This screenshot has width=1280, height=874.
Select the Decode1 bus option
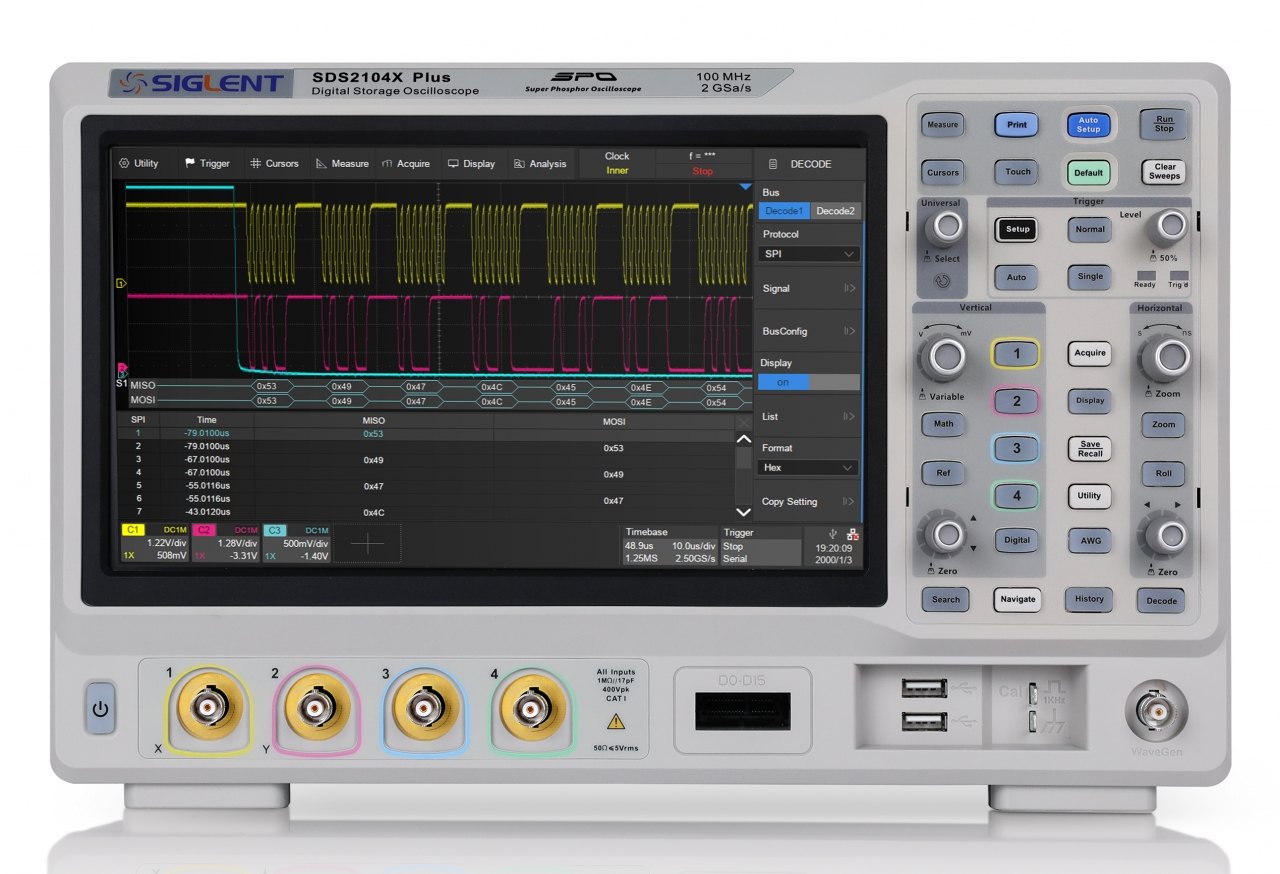pyautogui.click(x=784, y=211)
